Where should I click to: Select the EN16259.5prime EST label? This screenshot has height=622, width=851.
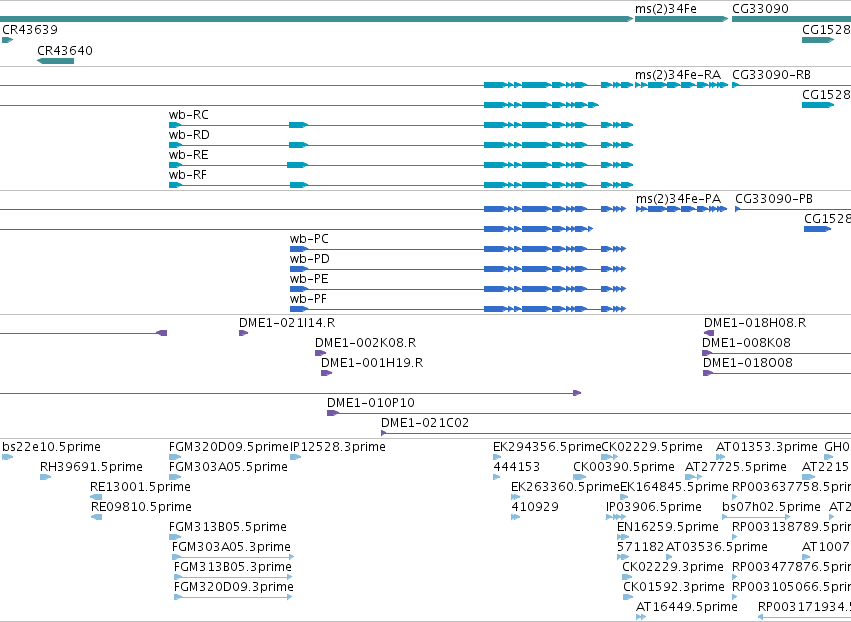tap(668, 528)
